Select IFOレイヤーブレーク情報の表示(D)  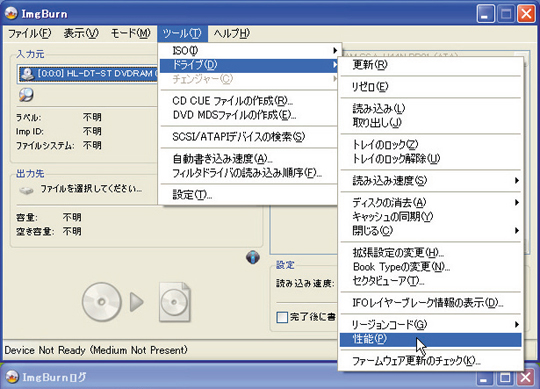[430, 303]
